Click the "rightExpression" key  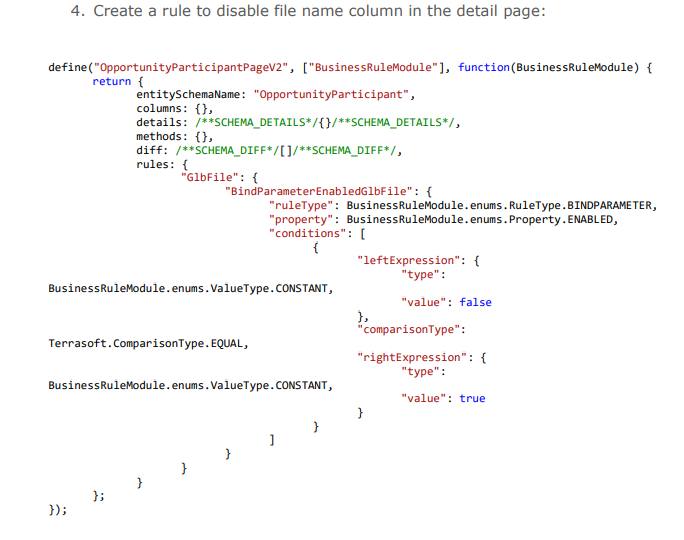(x=412, y=358)
